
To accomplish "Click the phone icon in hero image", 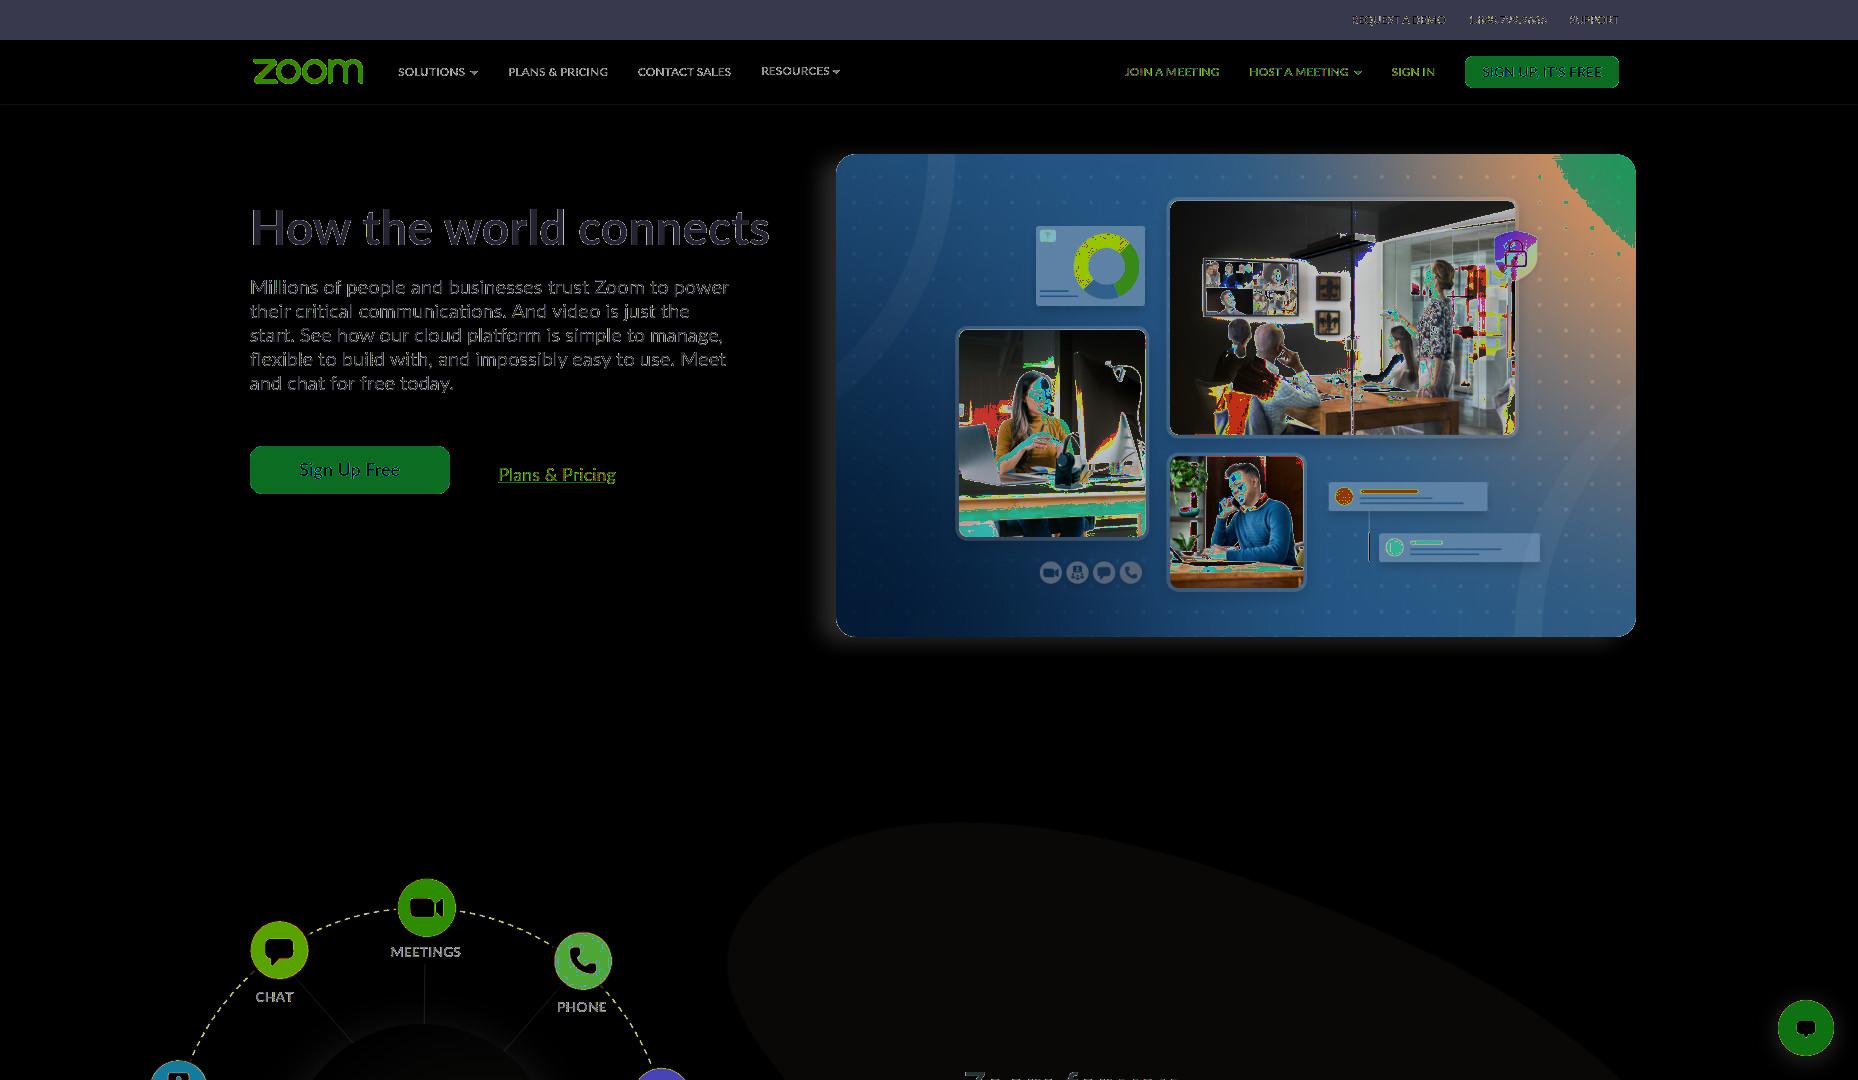I will tap(1131, 572).
